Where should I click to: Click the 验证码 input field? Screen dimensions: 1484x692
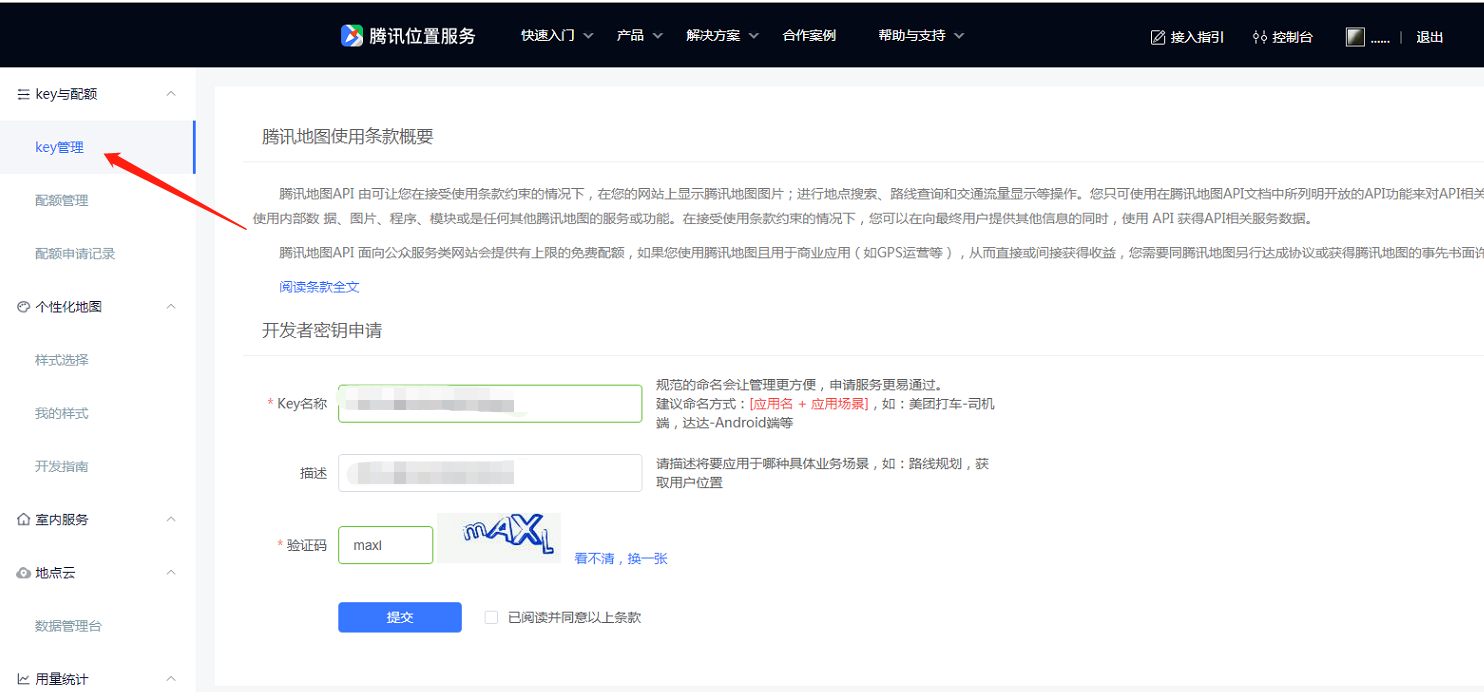[x=385, y=545]
